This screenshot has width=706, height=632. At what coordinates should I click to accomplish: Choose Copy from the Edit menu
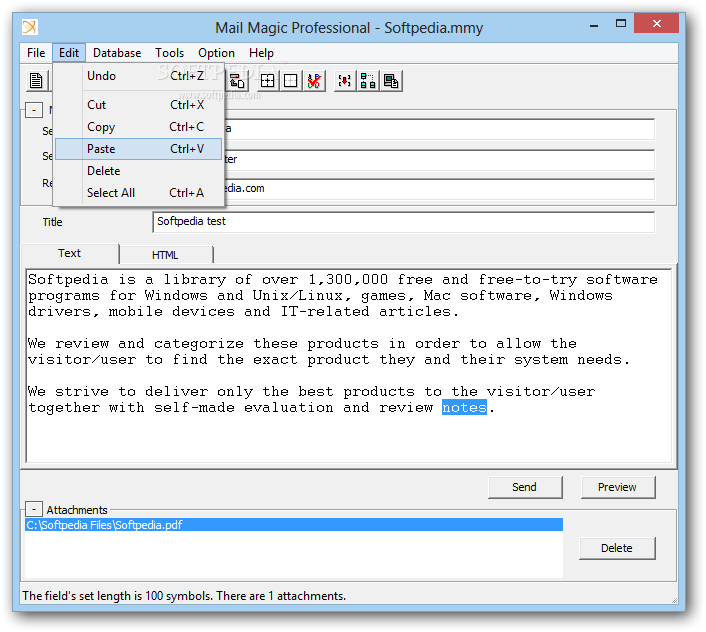[x=139, y=127]
